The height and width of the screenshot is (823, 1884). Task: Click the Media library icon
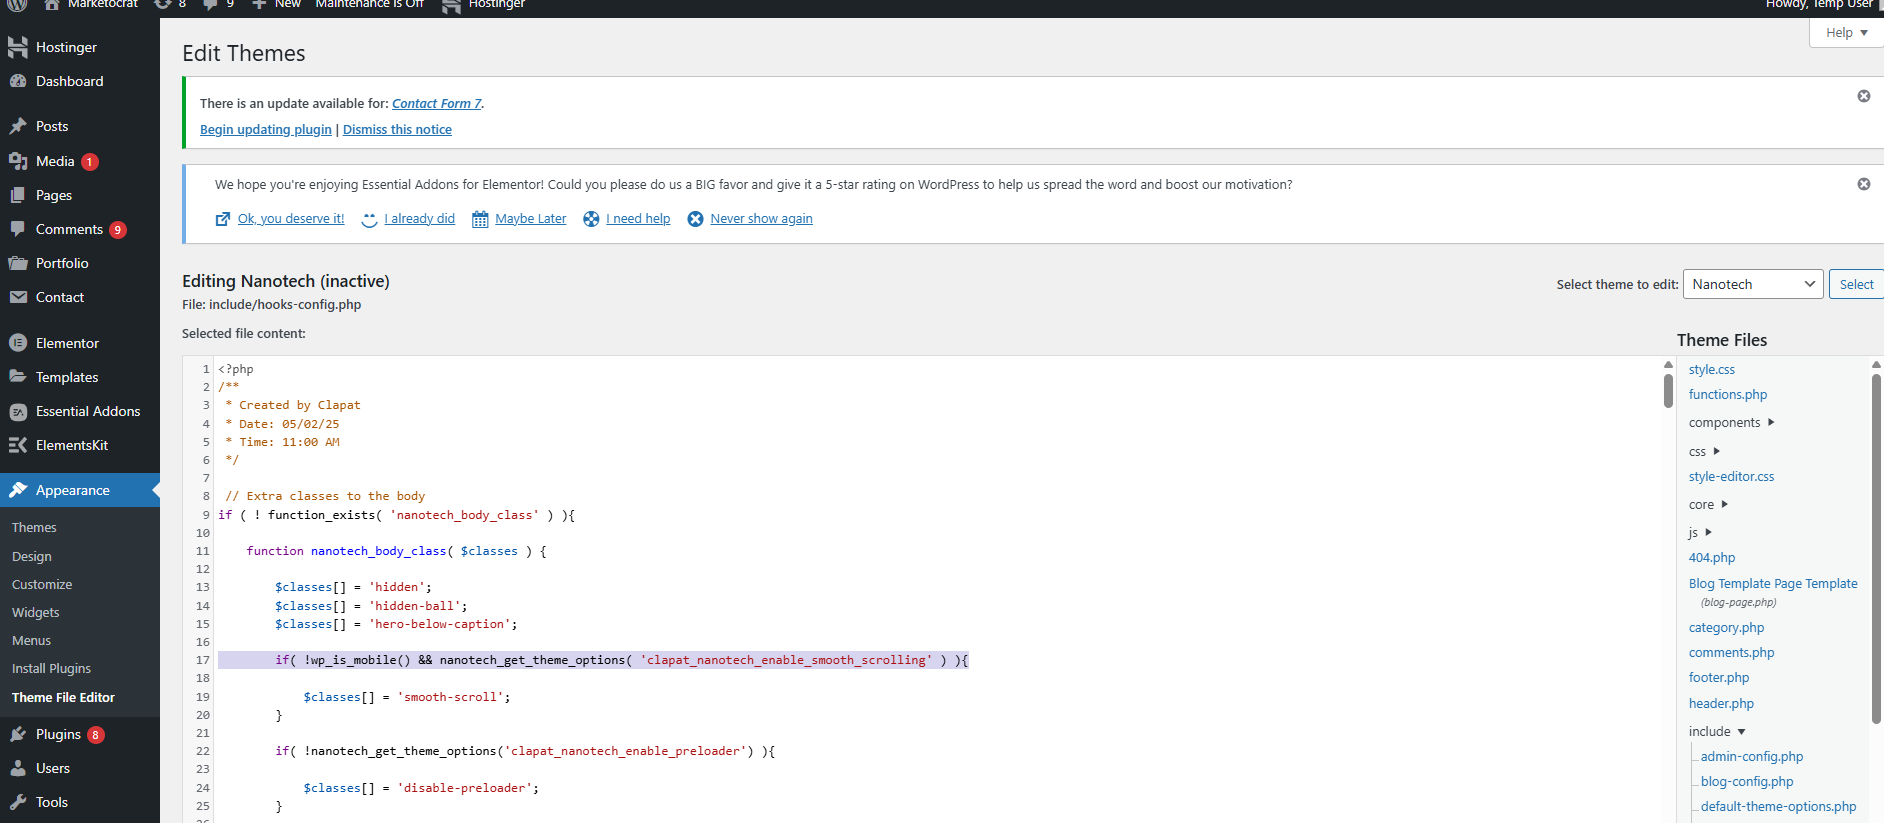[18, 161]
